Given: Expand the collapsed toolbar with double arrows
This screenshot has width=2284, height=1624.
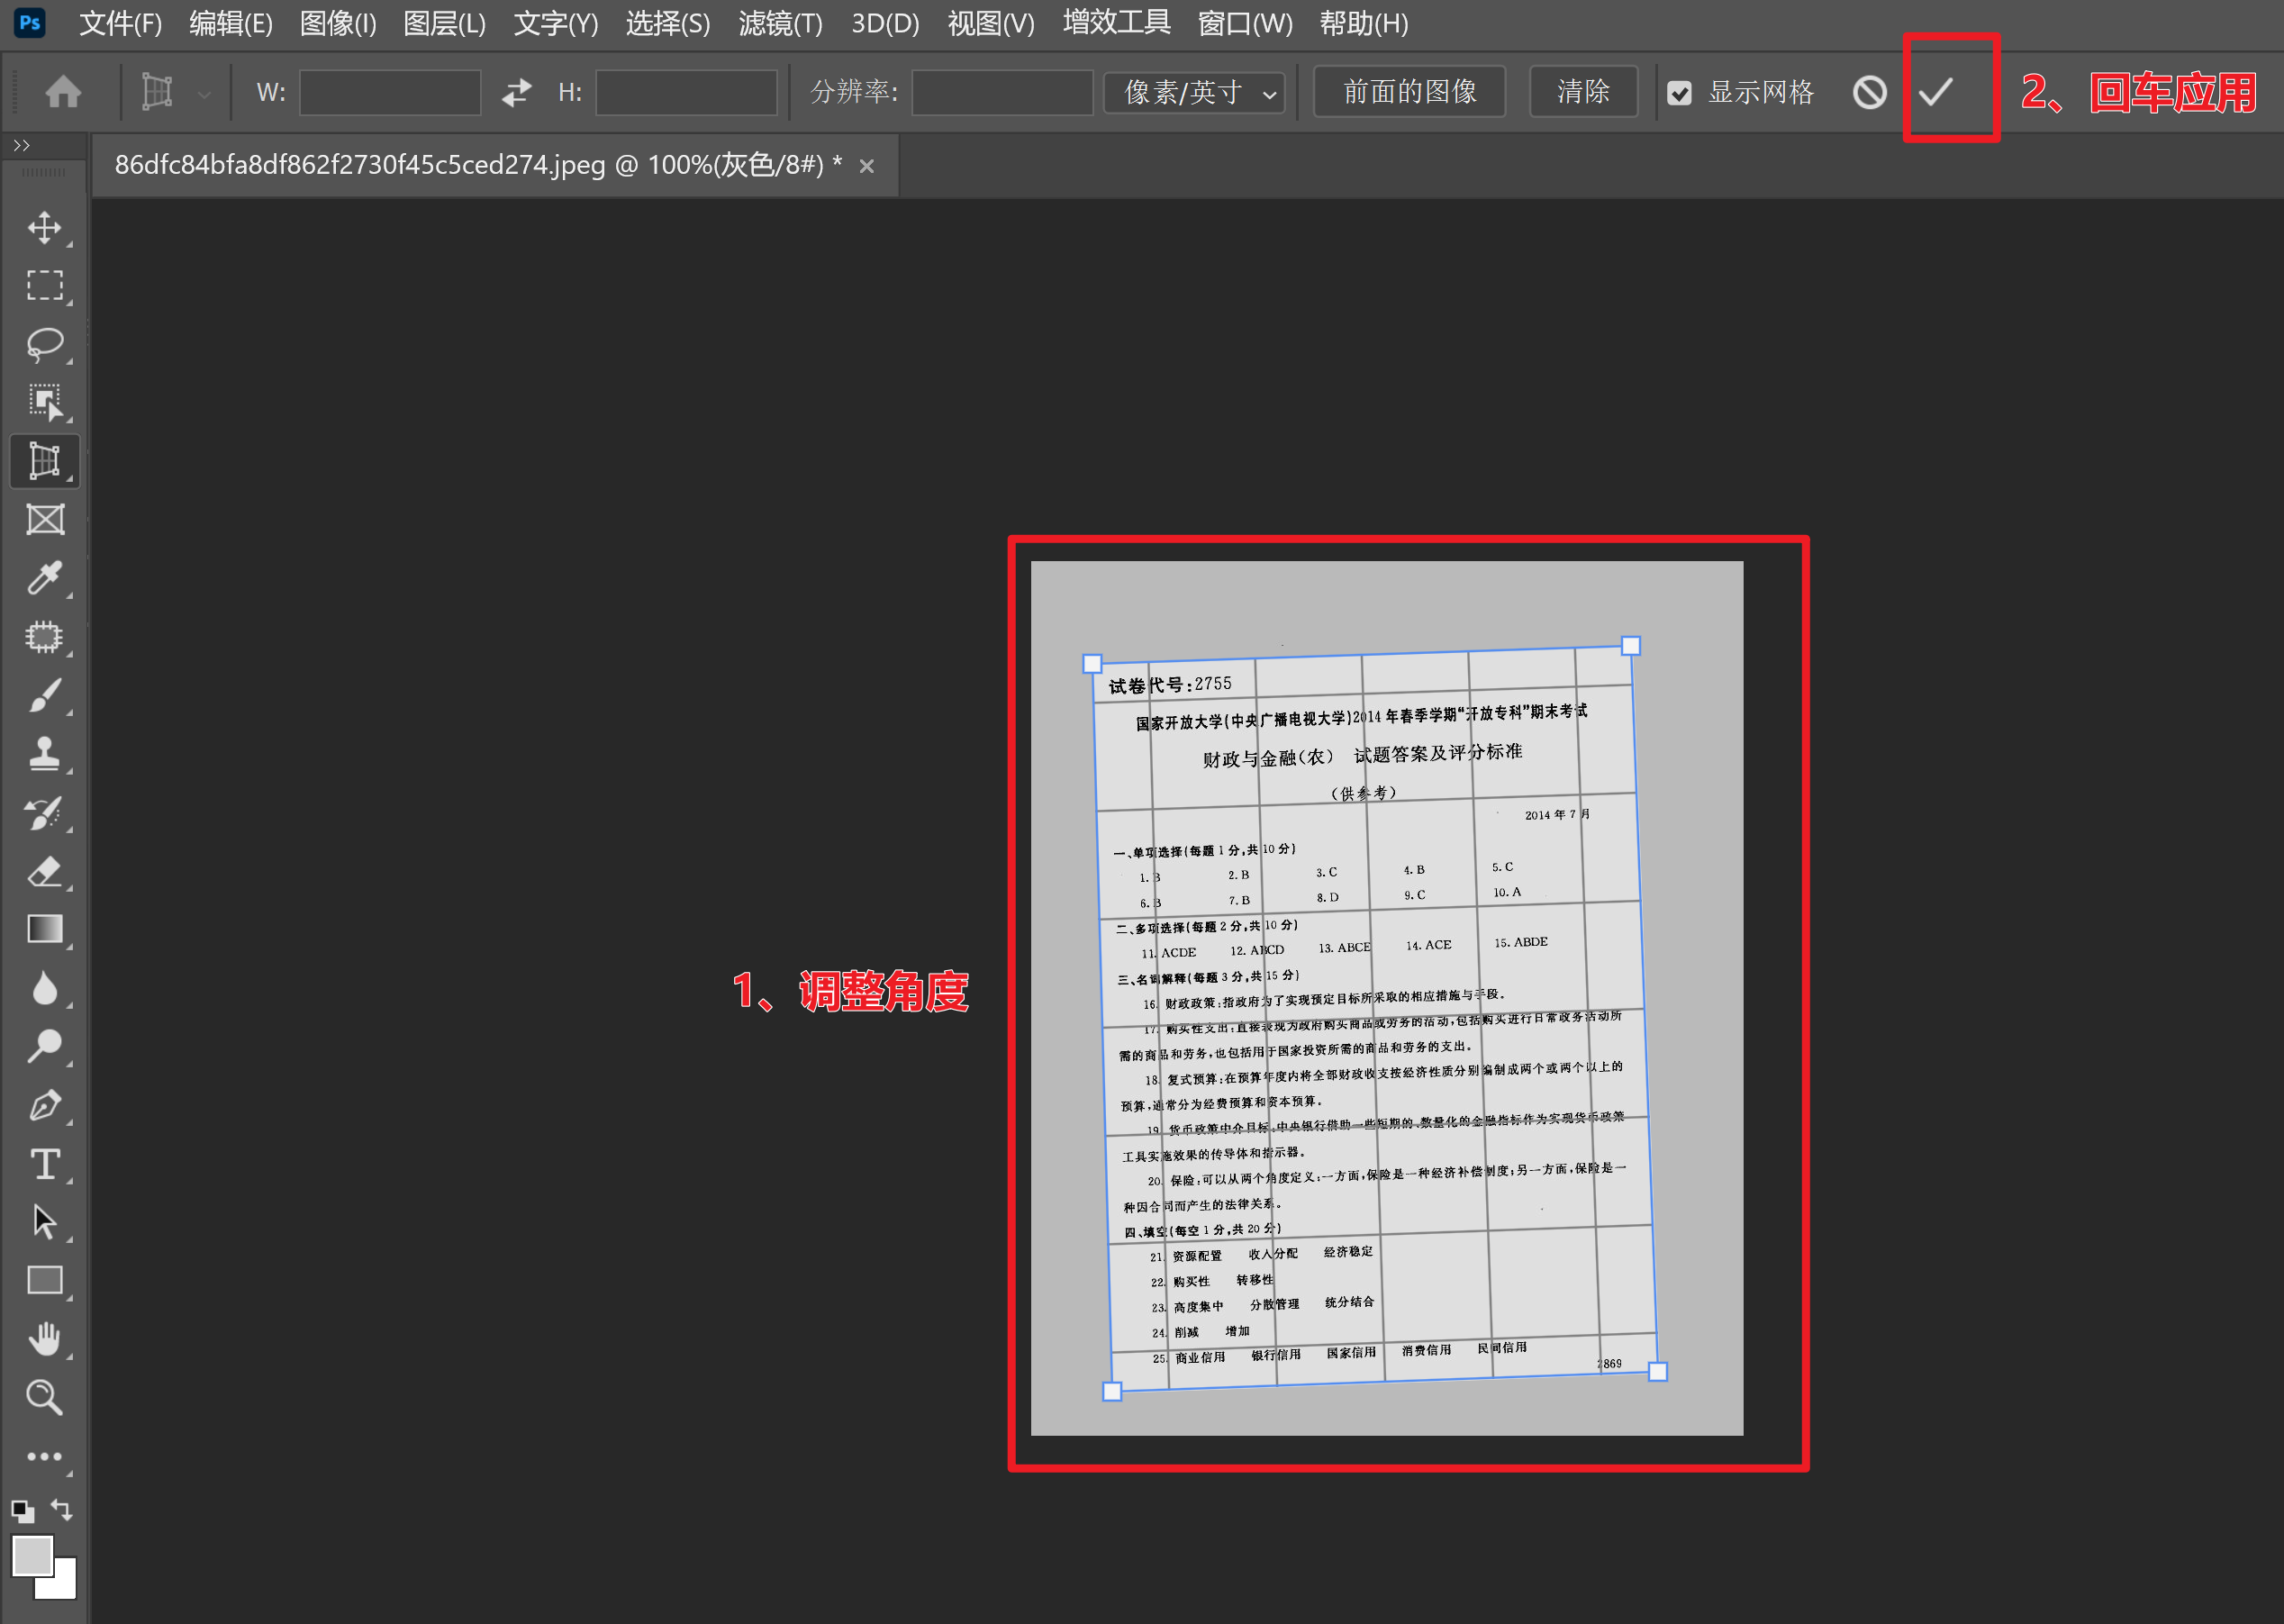Looking at the screenshot, I should (x=22, y=146).
